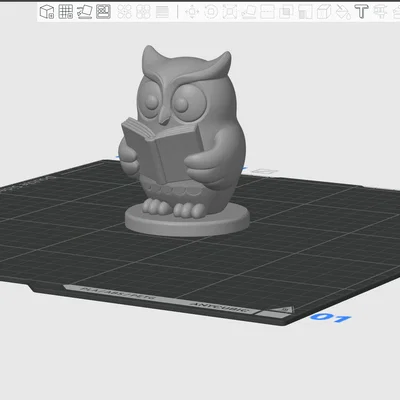Select the Seam painting tool
Image resolution: width=400 pixels, height=400 pixels.
point(324,12)
